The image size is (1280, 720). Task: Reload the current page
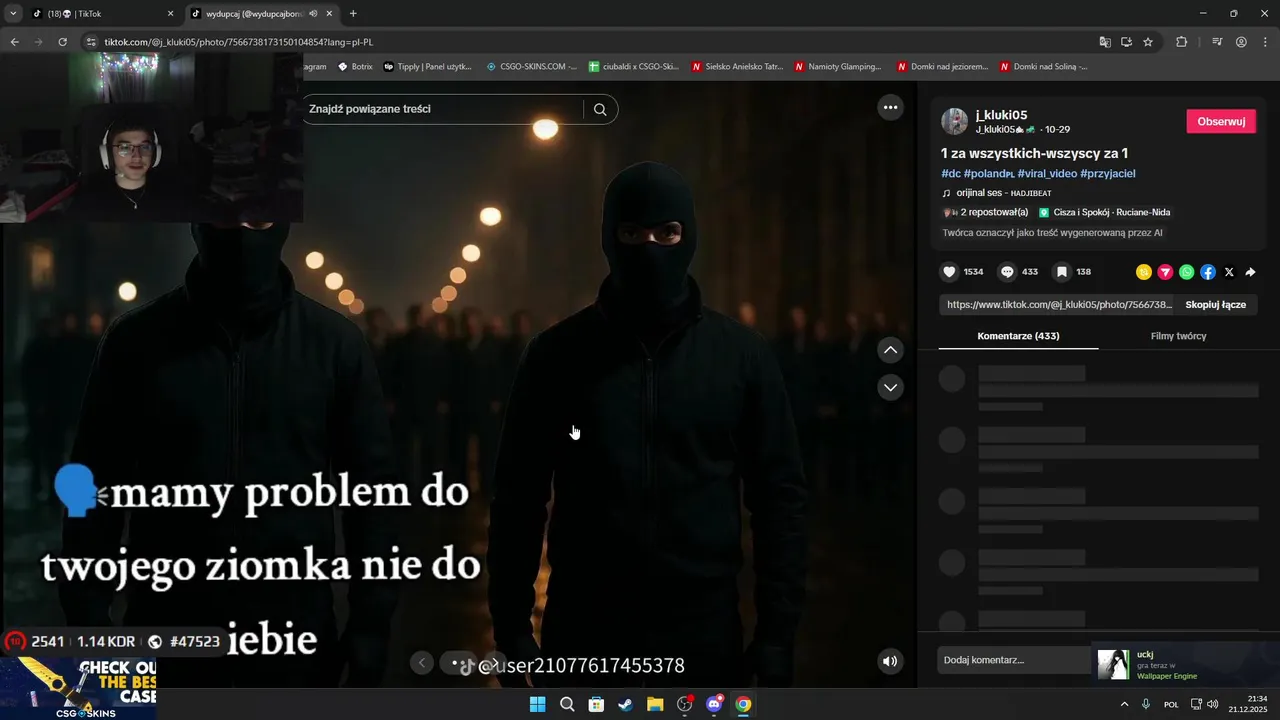click(62, 42)
